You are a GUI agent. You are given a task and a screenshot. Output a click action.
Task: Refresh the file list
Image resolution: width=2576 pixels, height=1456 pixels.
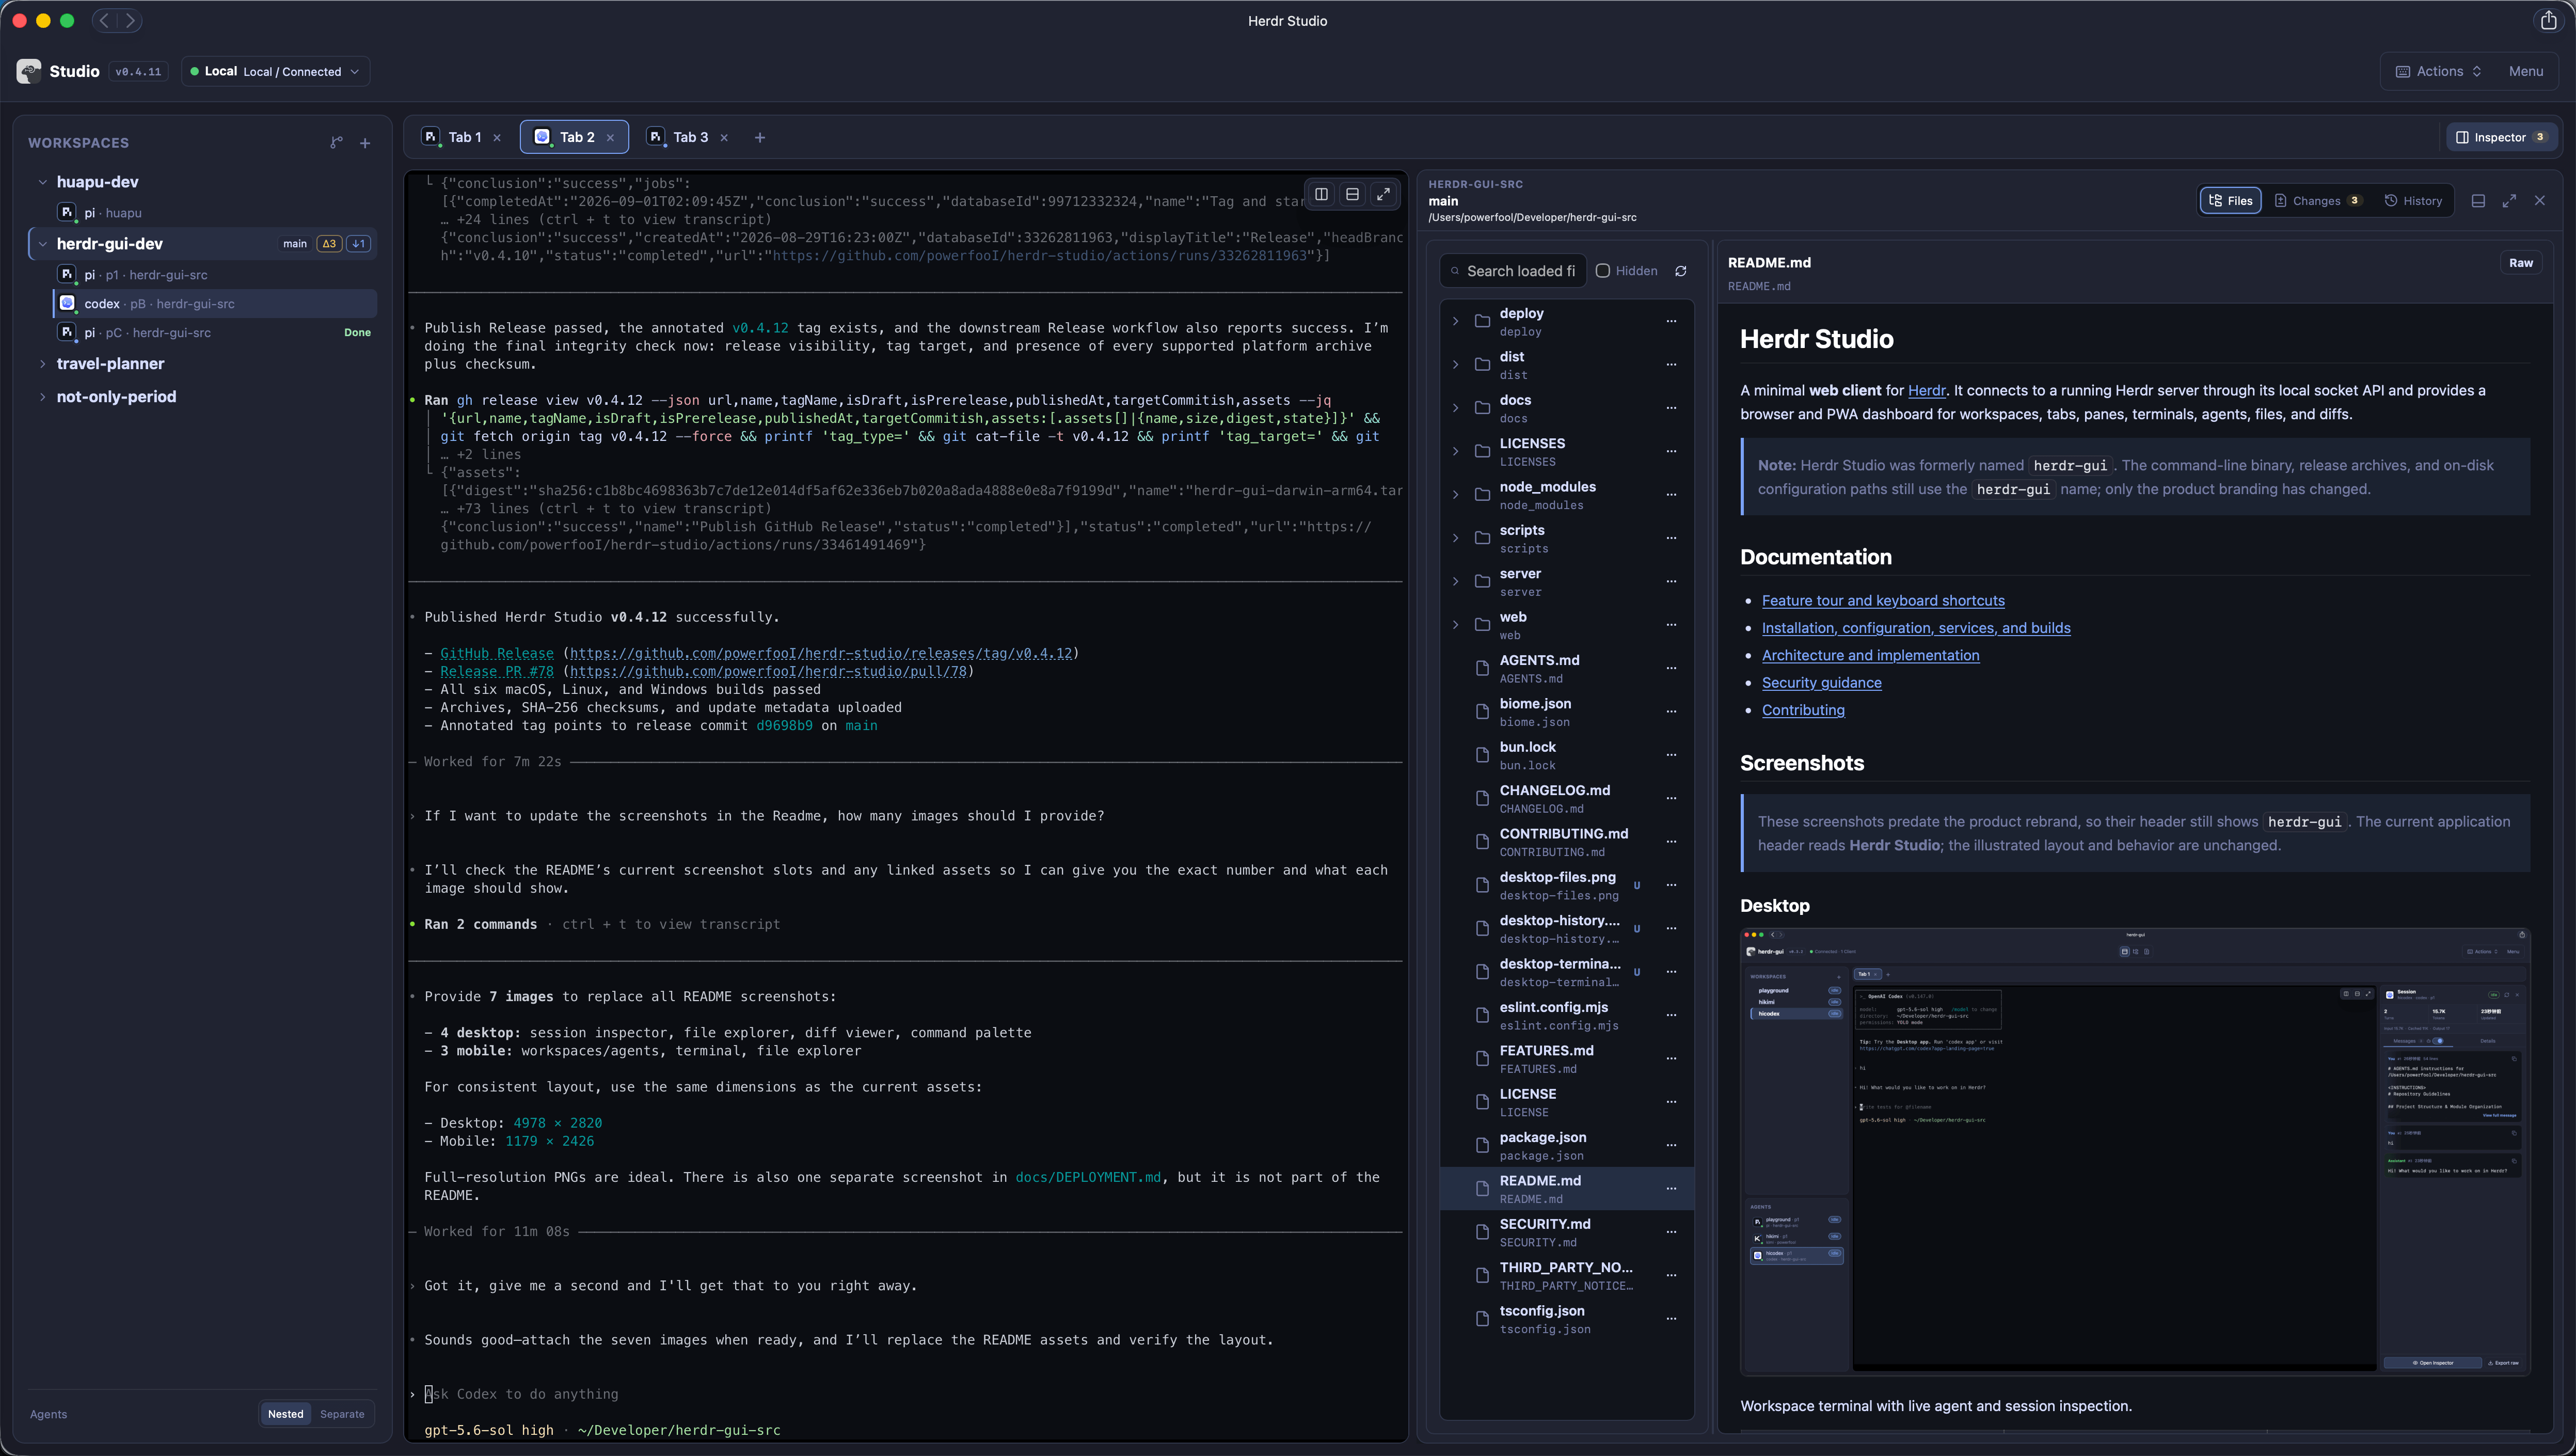click(1681, 271)
